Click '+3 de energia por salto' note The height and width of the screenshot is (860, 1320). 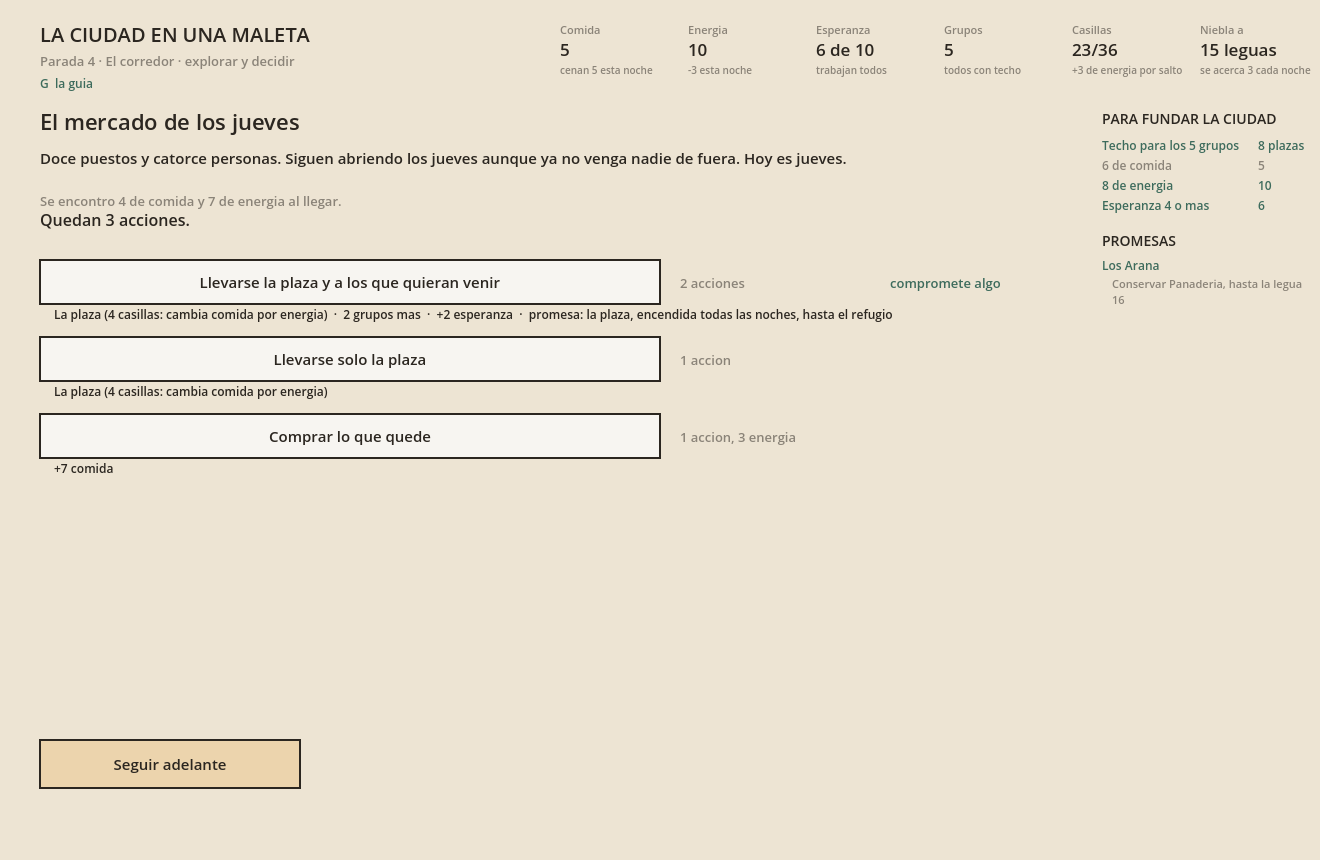pyautogui.click(x=1127, y=71)
